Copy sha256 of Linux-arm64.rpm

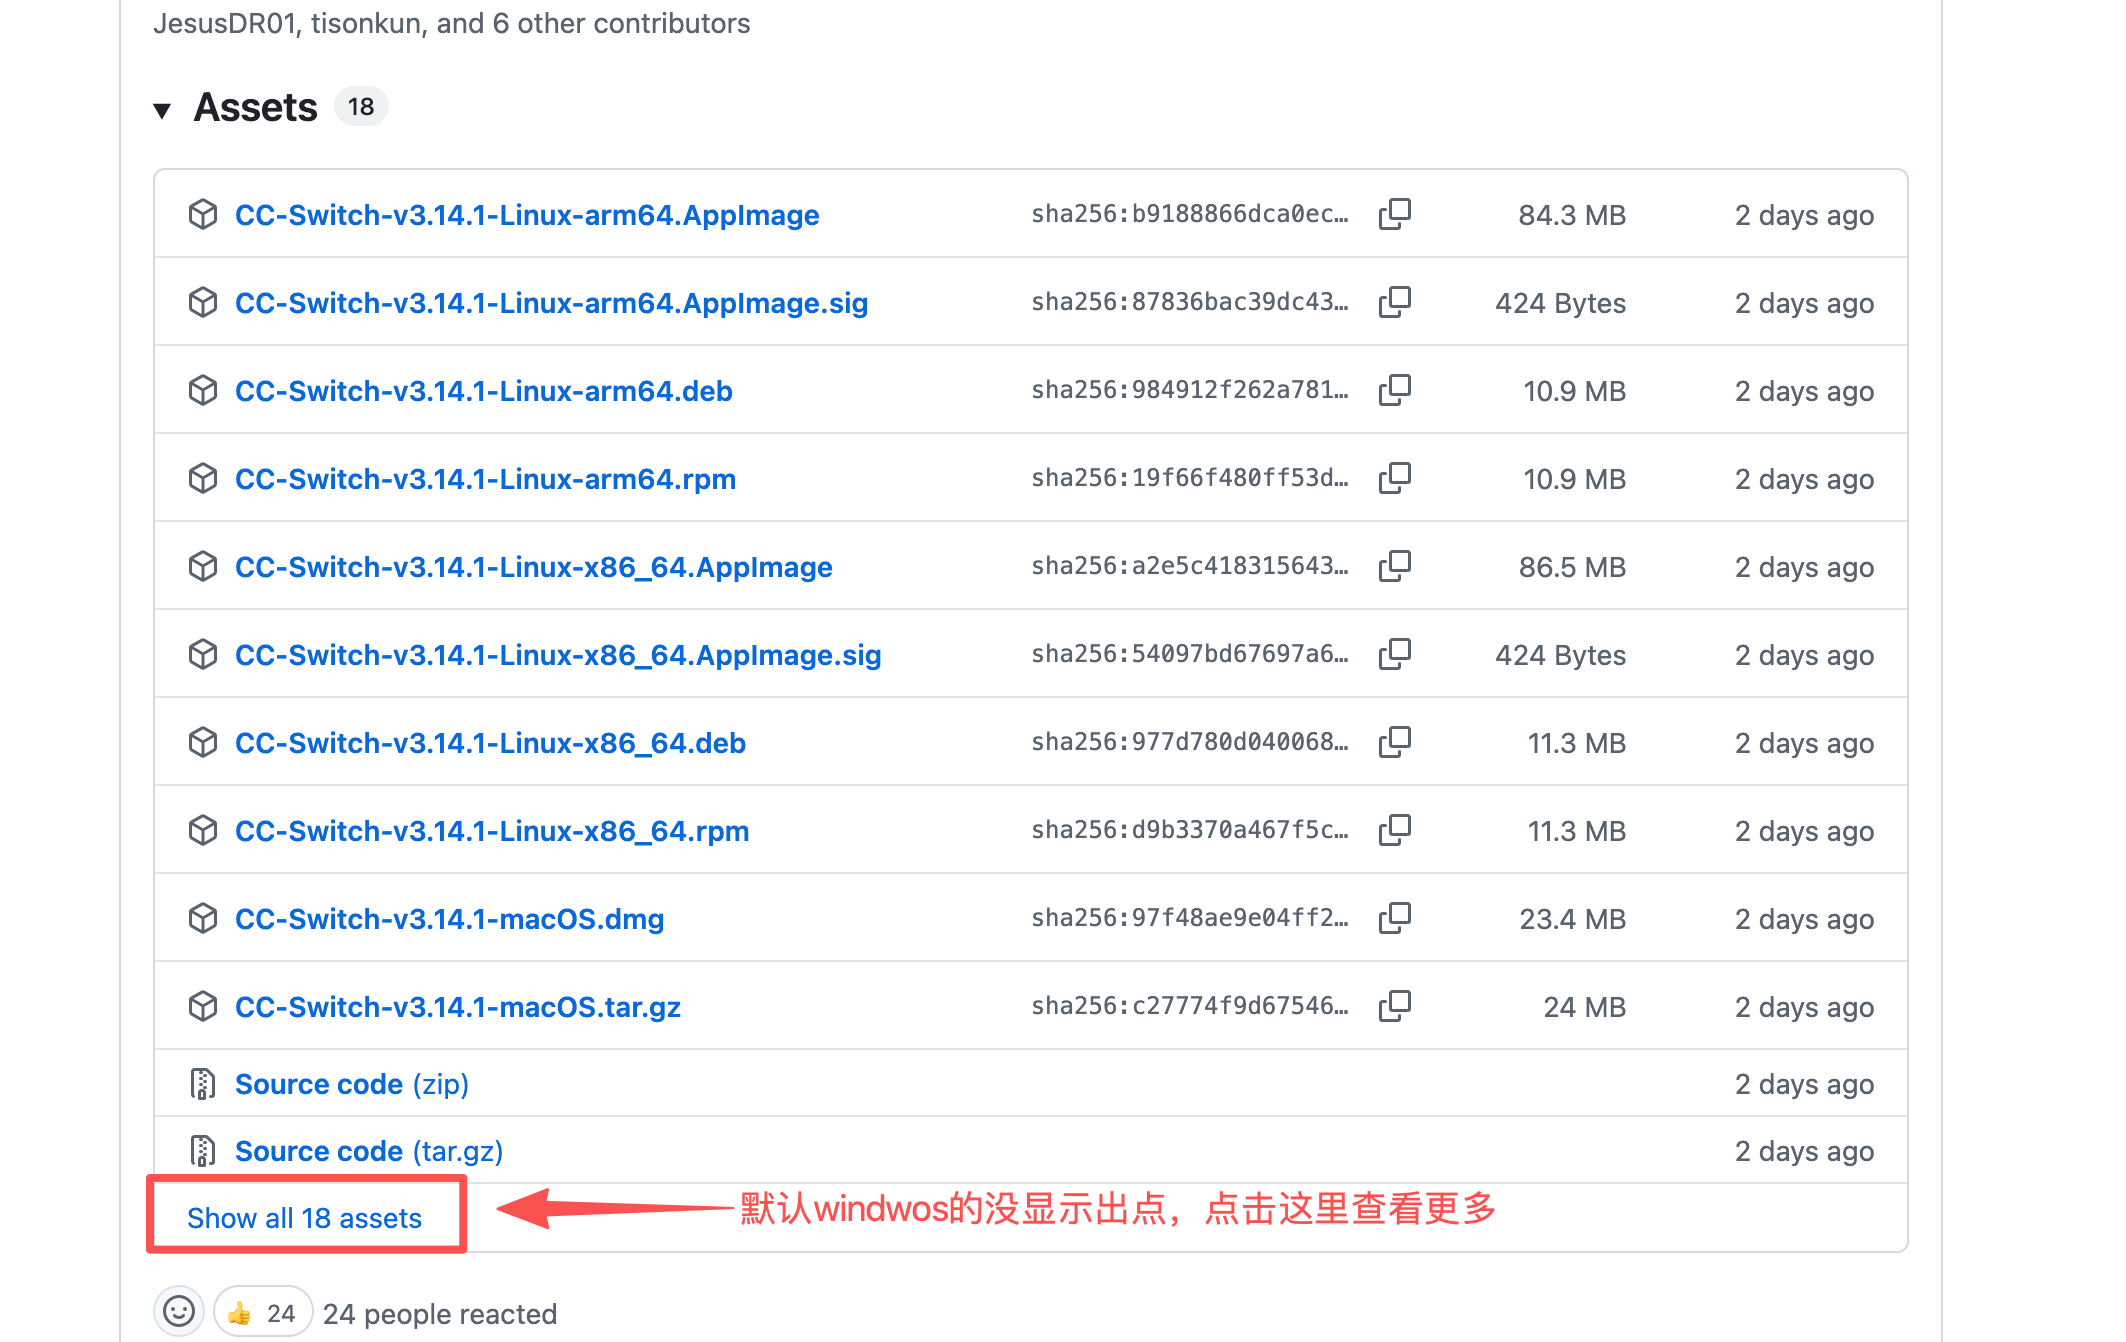tap(1394, 478)
